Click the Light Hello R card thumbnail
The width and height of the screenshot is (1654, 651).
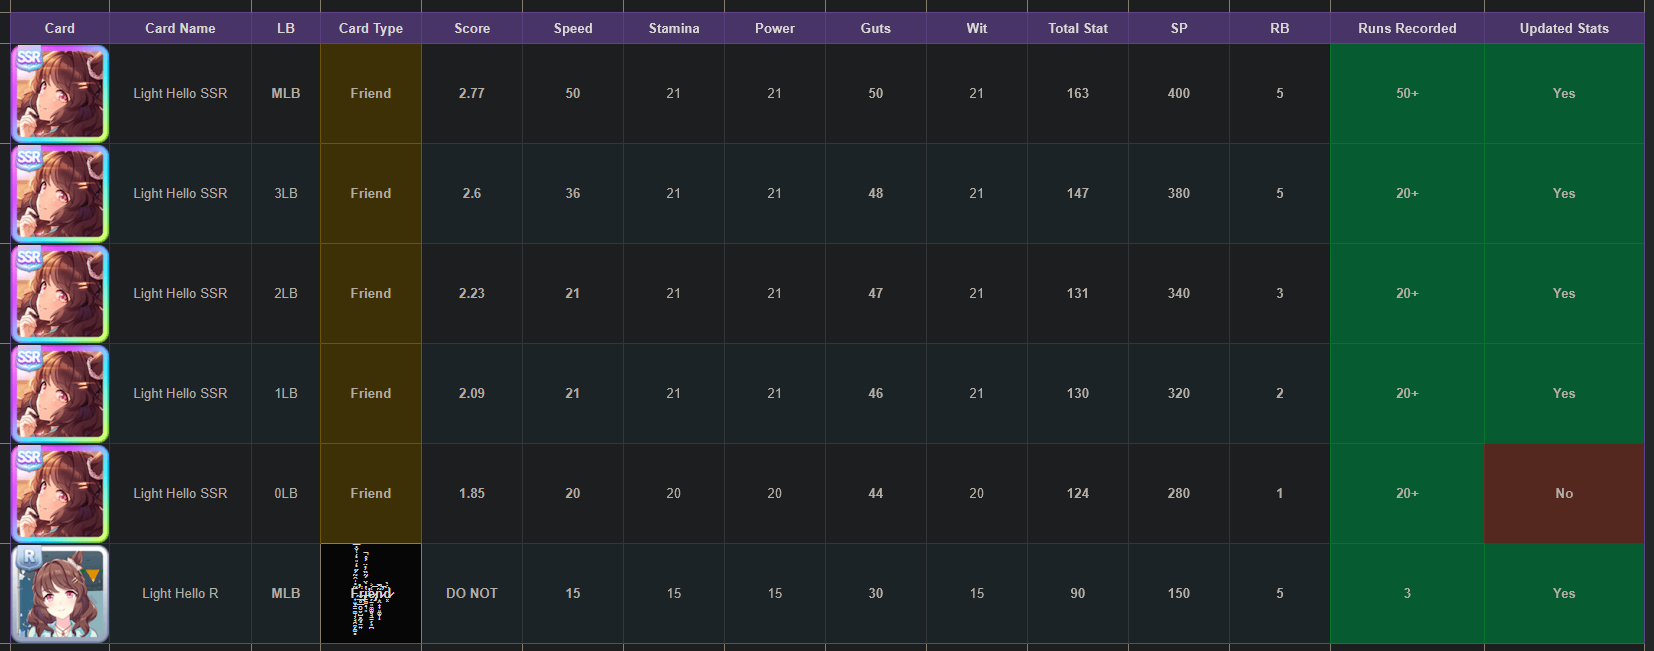click(60, 593)
